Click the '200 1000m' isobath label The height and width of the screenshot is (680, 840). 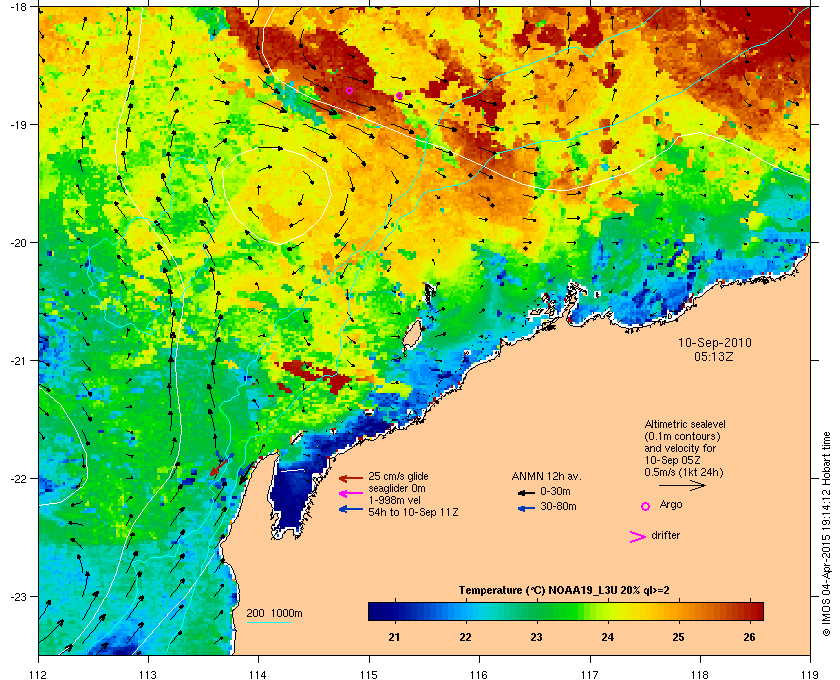[274, 614]
